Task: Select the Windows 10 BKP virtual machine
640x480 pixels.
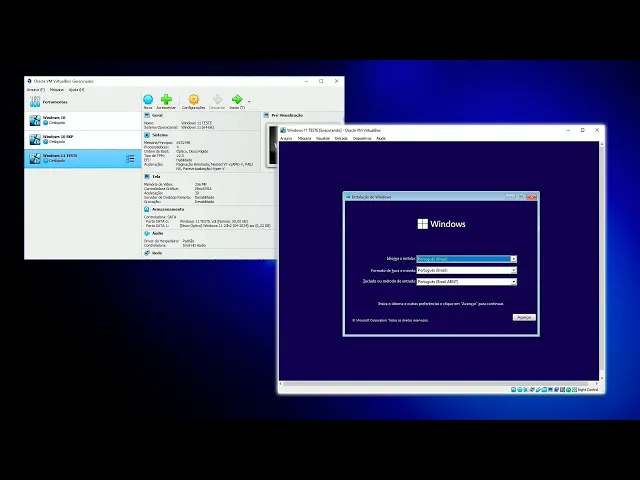Action: tap(82, 139)
